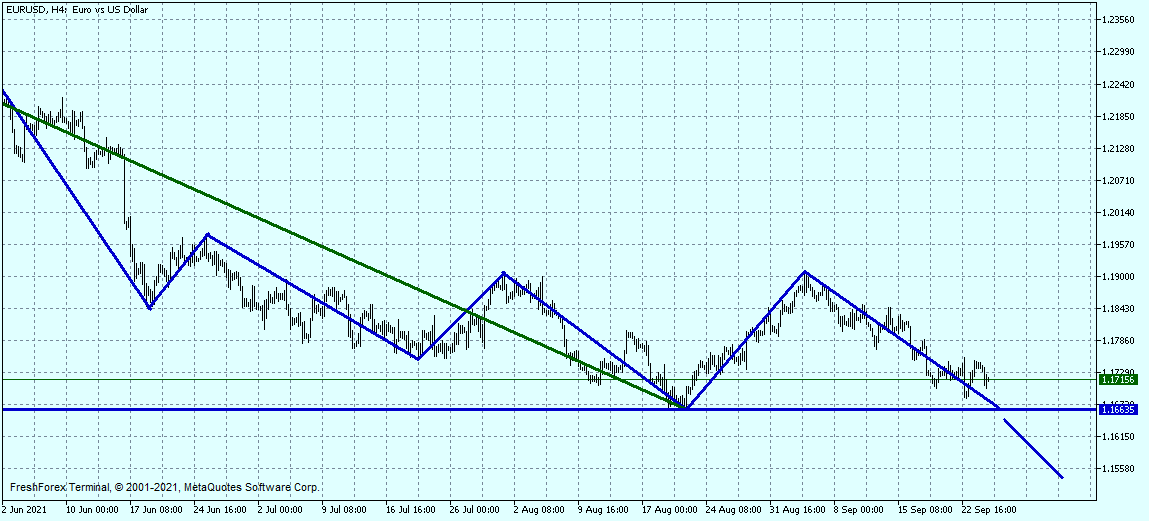The image size is (1149, 521).
Task: Select the 1.17860 price axis label
Action: coord(1118,341)
